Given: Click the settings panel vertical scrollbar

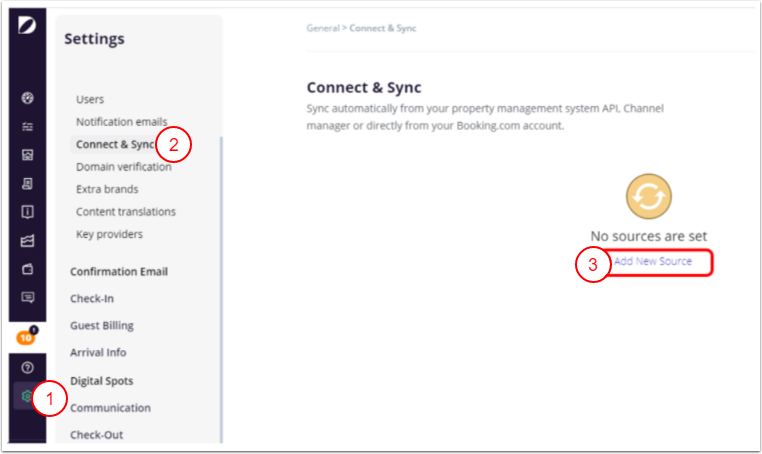Looking at the screenshot, I should tap(220, 290).
